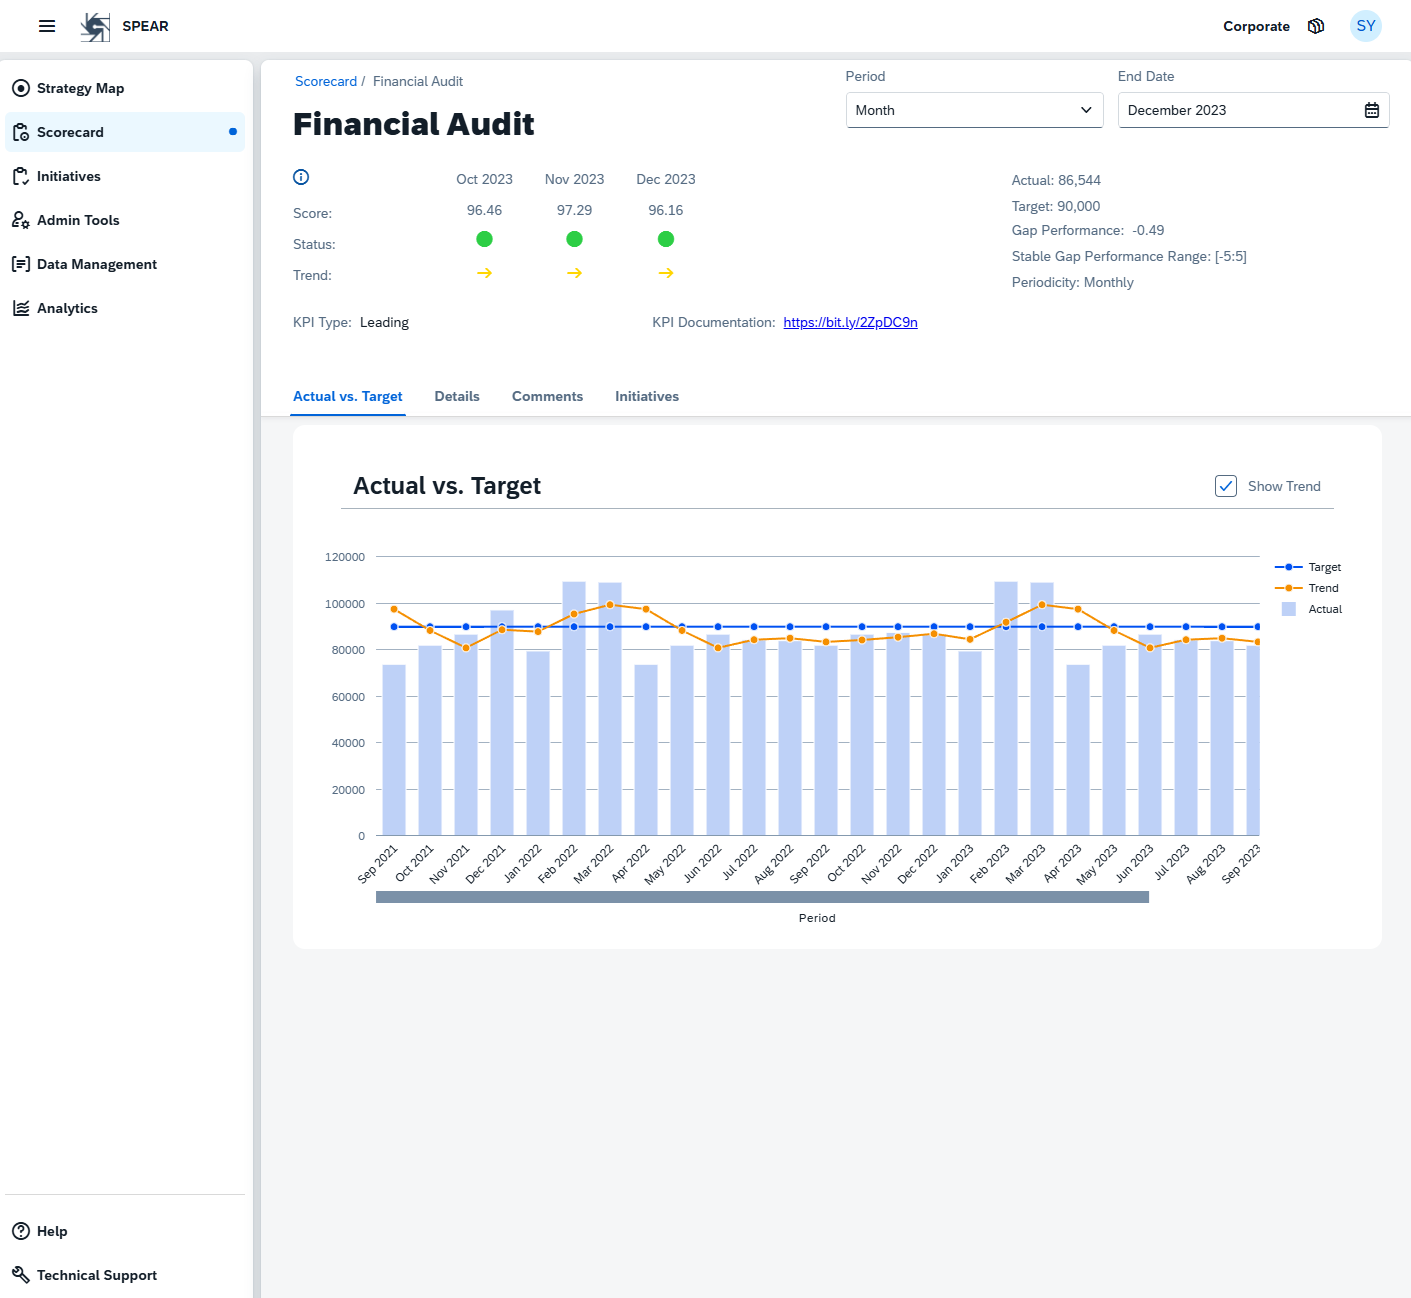The image size is (1411, 1298).
Task: Click the Initiatives sidebar icon
Action: (21, 176)
